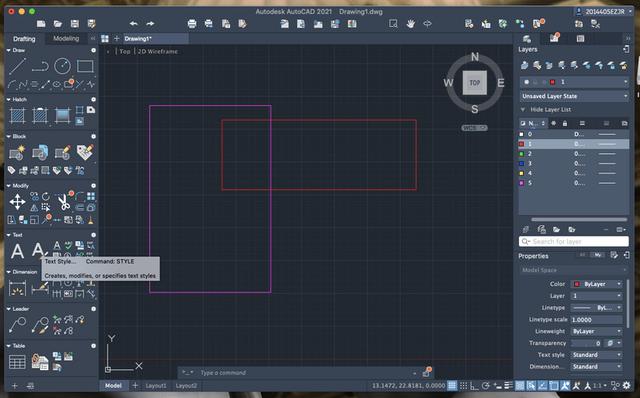Click the Insert Block icon
This screenshot has height=398, width=640.
40,152
